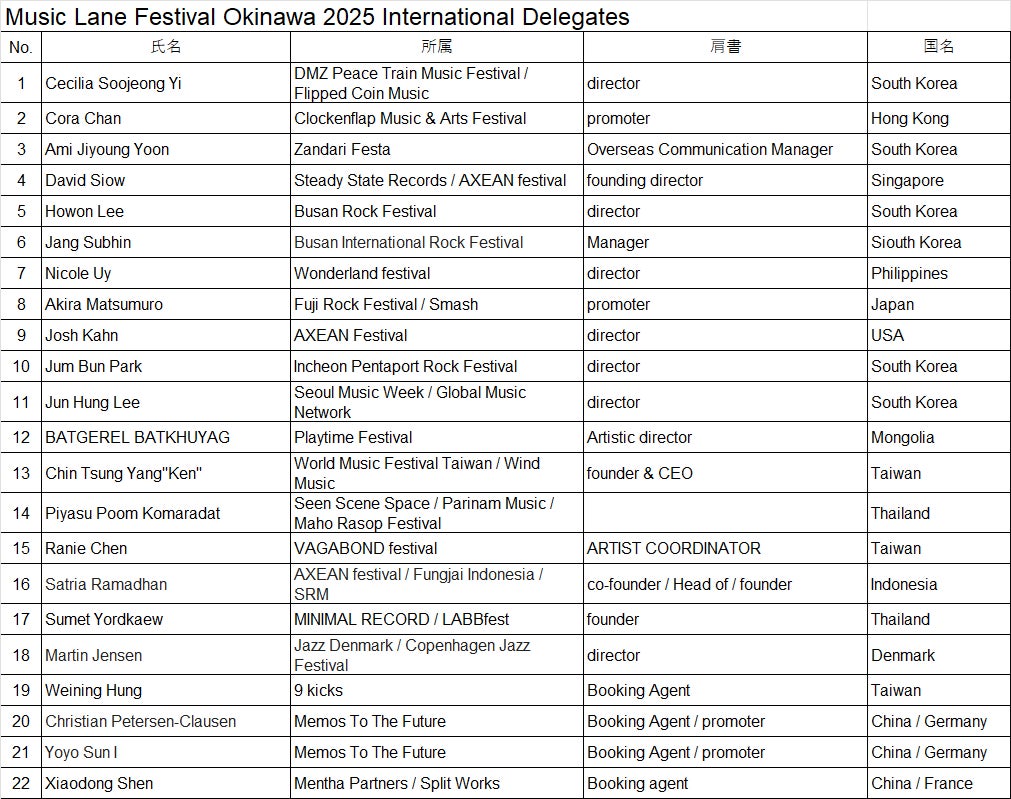Select the '肩書' column header

click(x=725, y=47)
